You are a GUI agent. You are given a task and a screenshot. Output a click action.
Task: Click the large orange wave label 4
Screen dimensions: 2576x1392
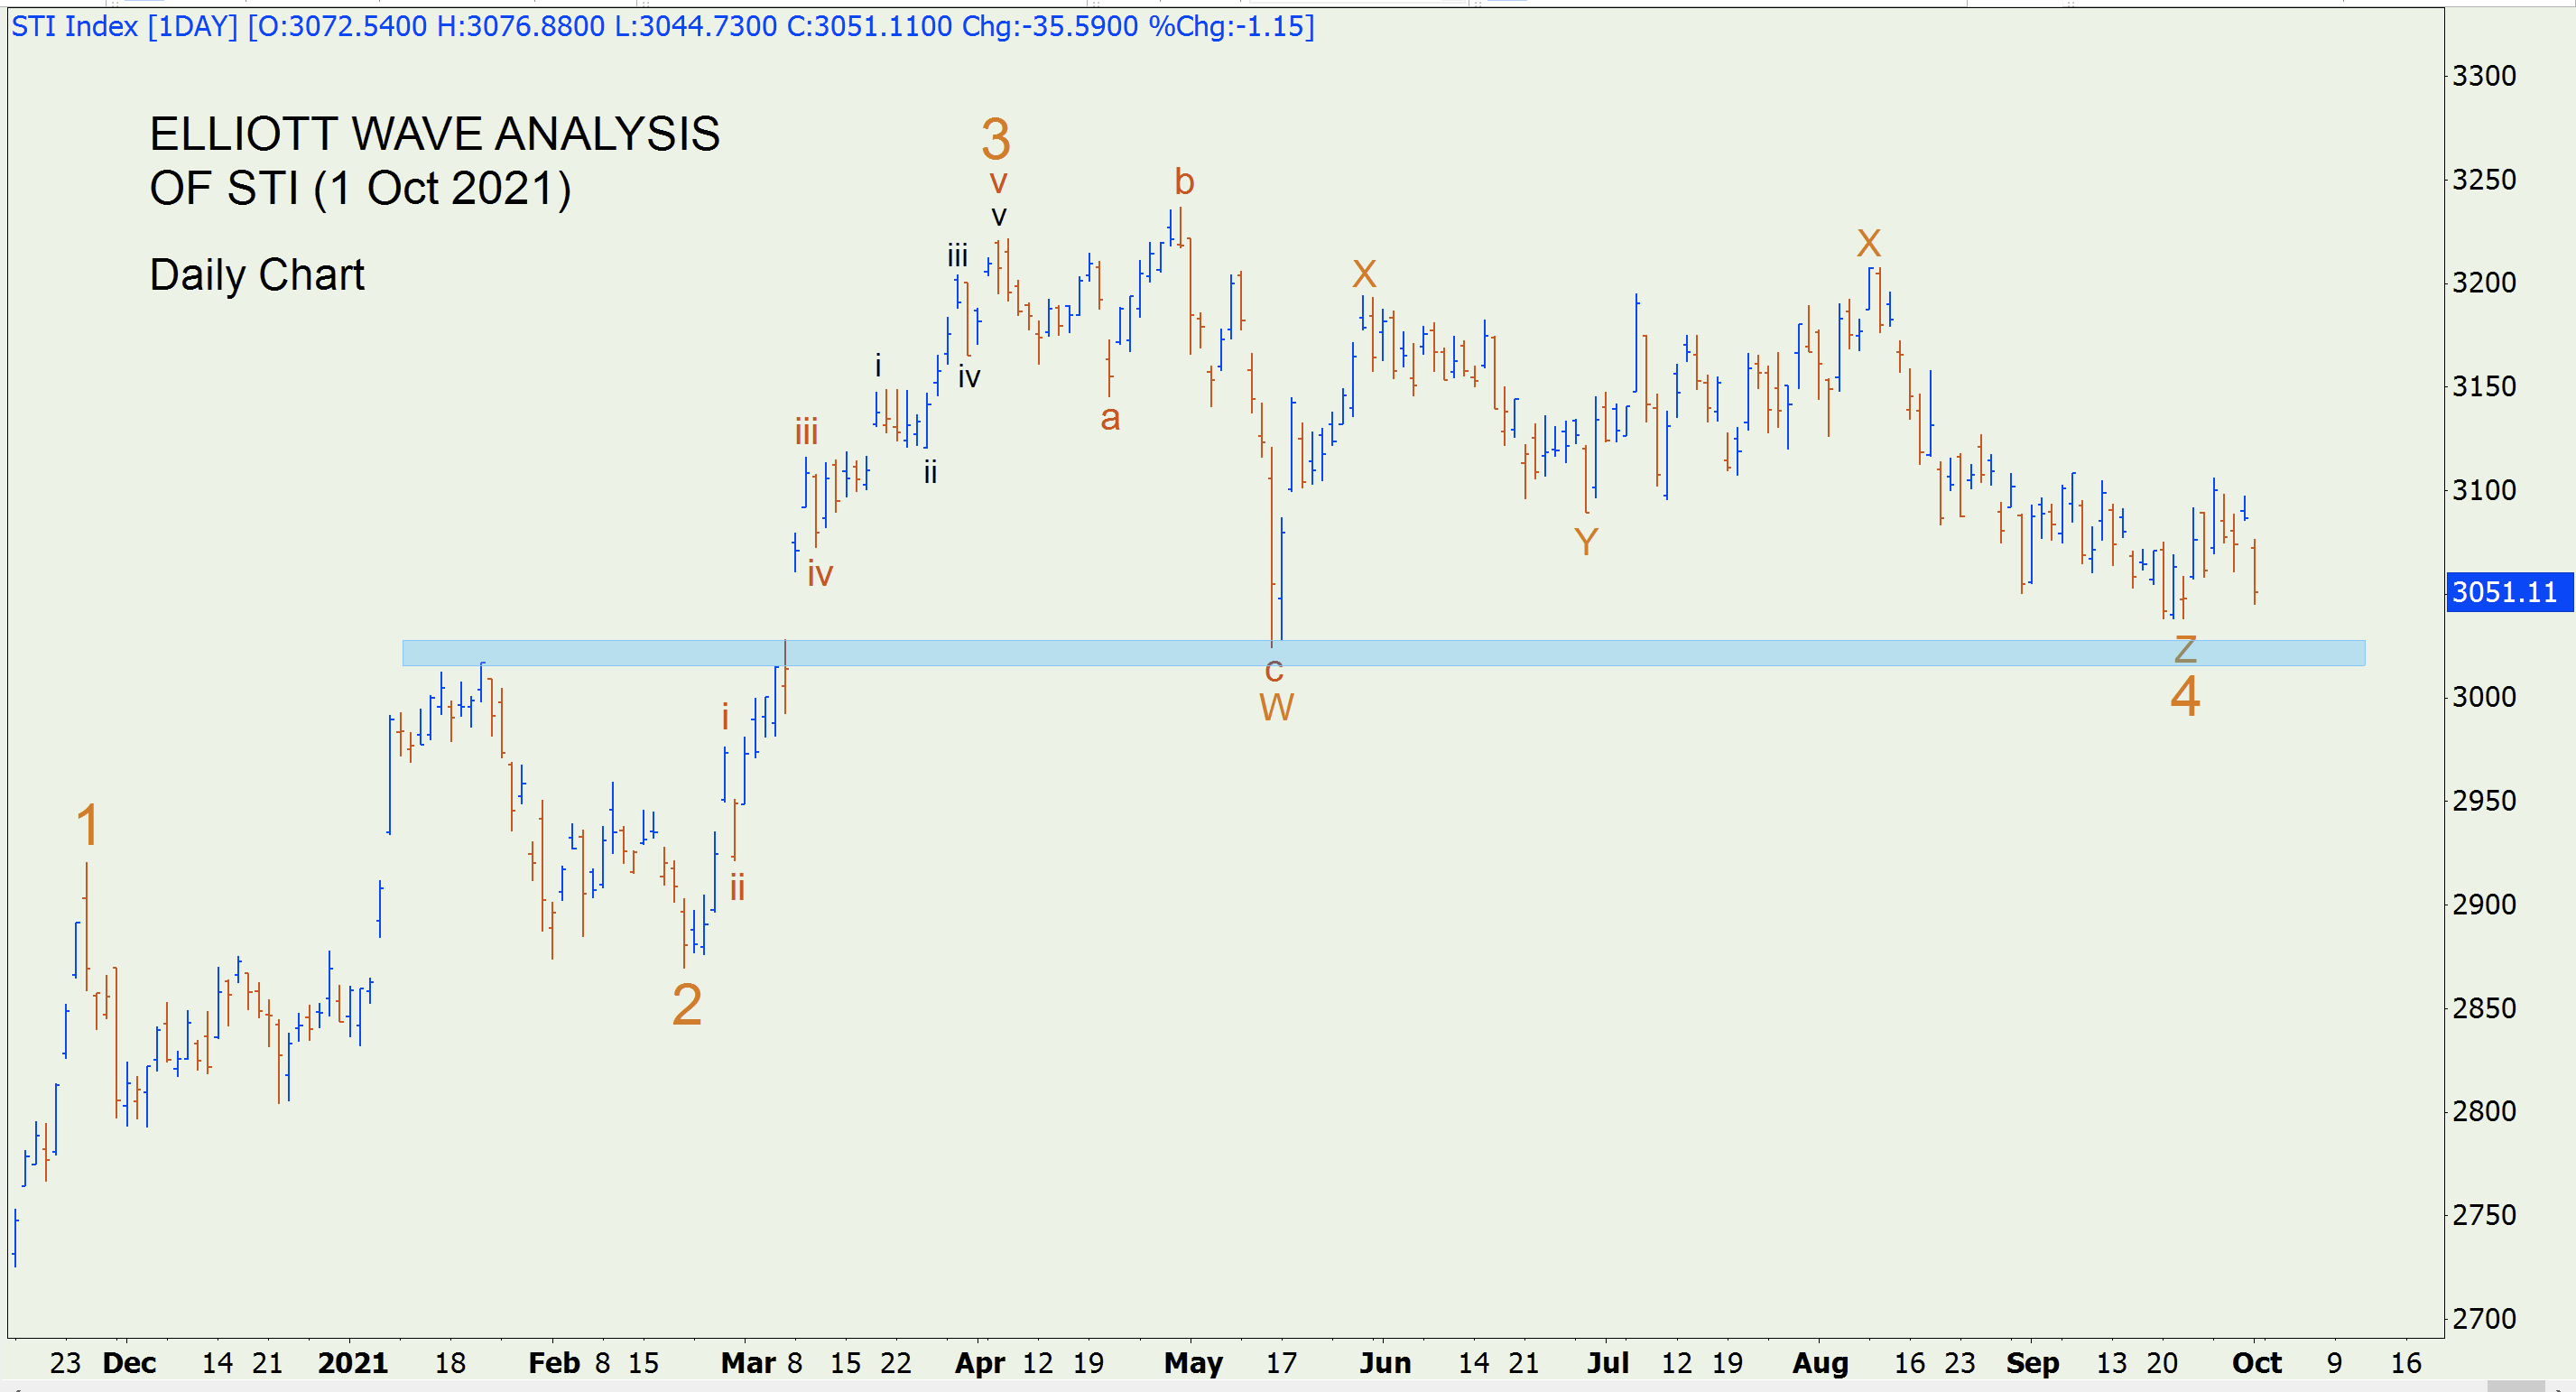2185,696
